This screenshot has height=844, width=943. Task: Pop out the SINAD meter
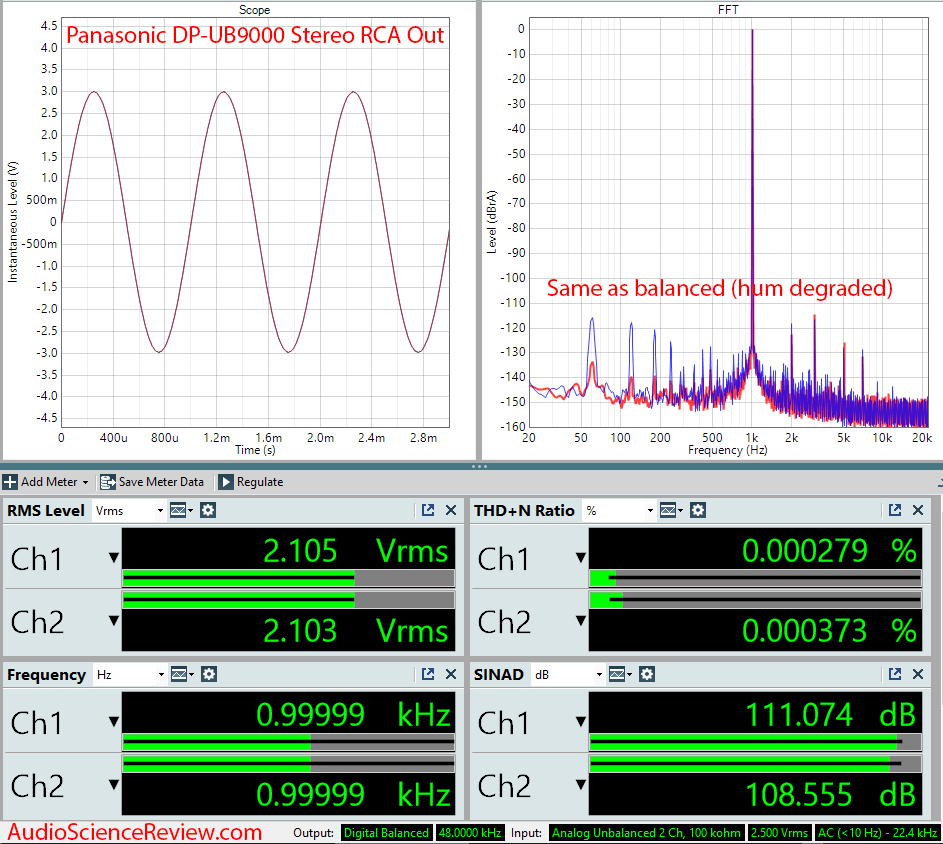(895, 674)
